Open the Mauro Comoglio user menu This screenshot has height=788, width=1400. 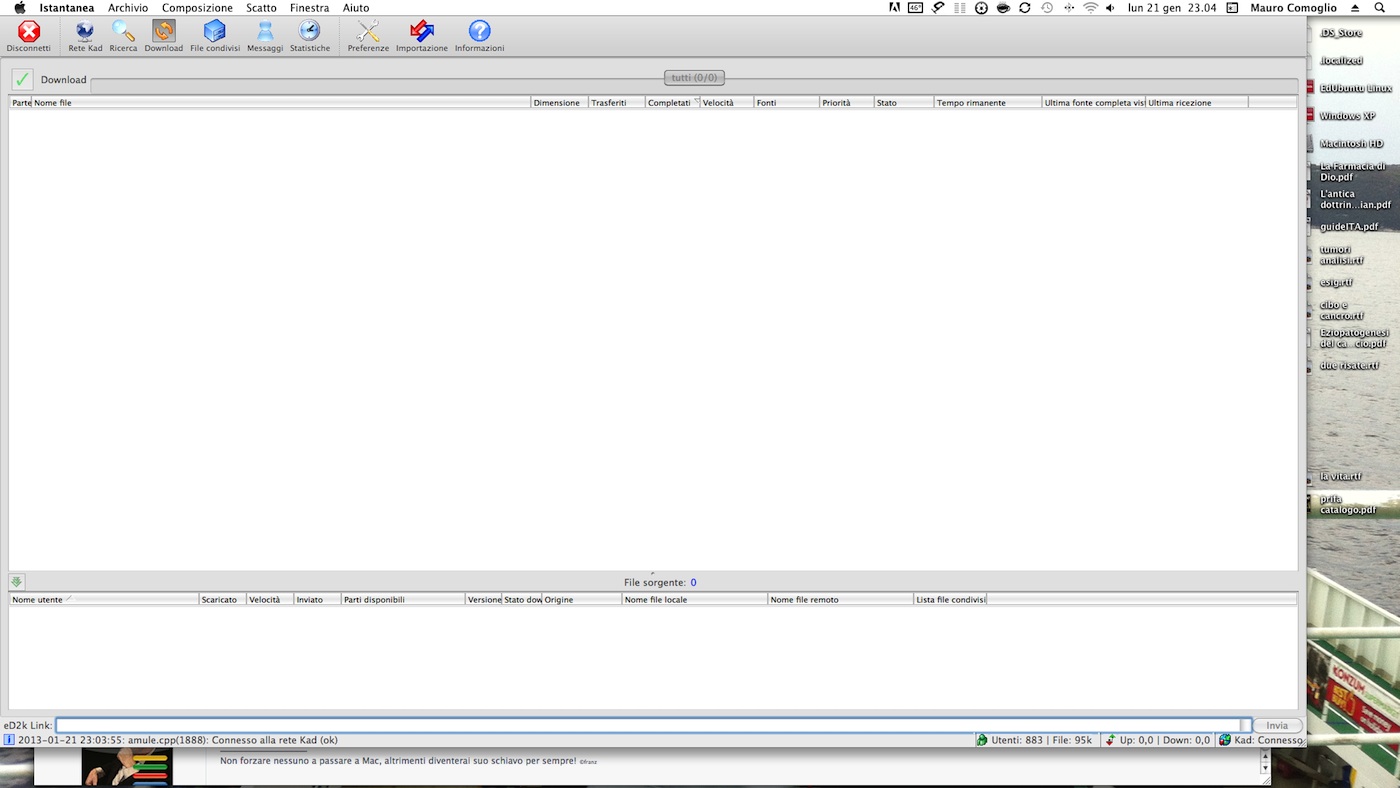(x=1293, y=8)
